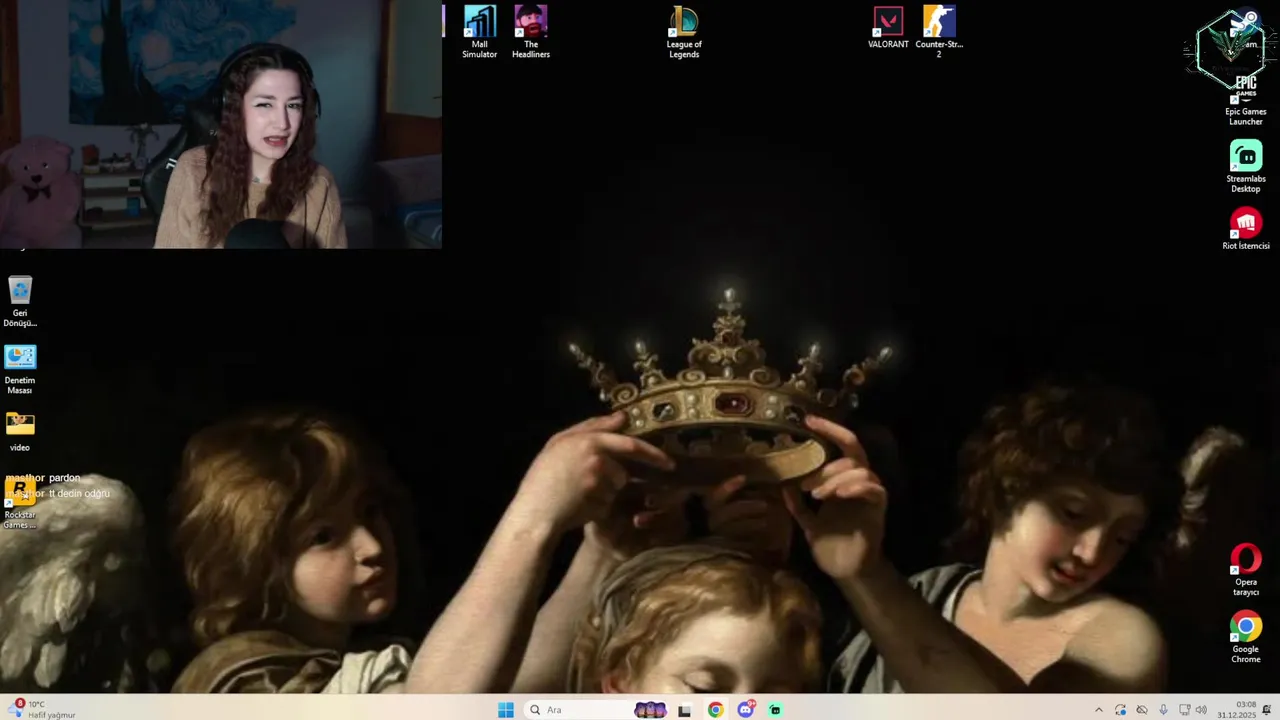The height and width of the screenshot is (720, 1280).
Task: Open Streamlabs from the taskbar
Action: tap(775, 710)
